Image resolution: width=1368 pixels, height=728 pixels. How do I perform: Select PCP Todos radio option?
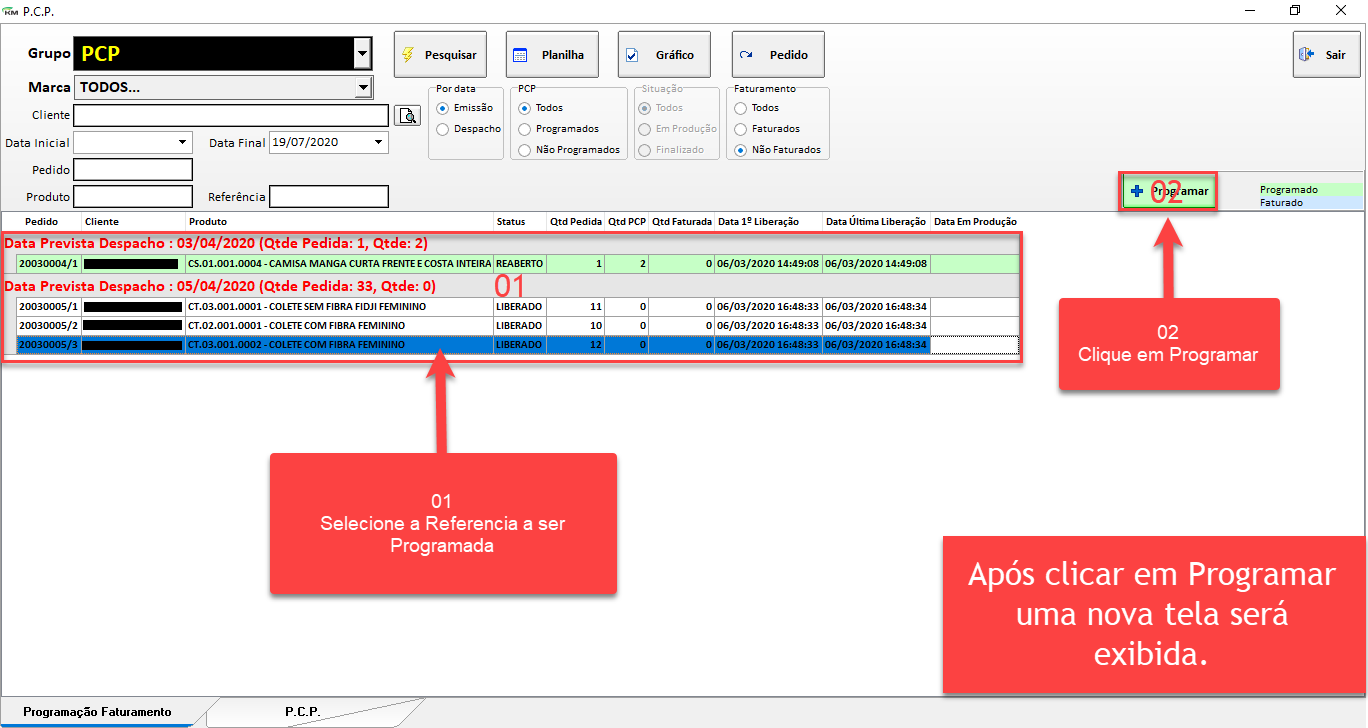coord(541,108)
